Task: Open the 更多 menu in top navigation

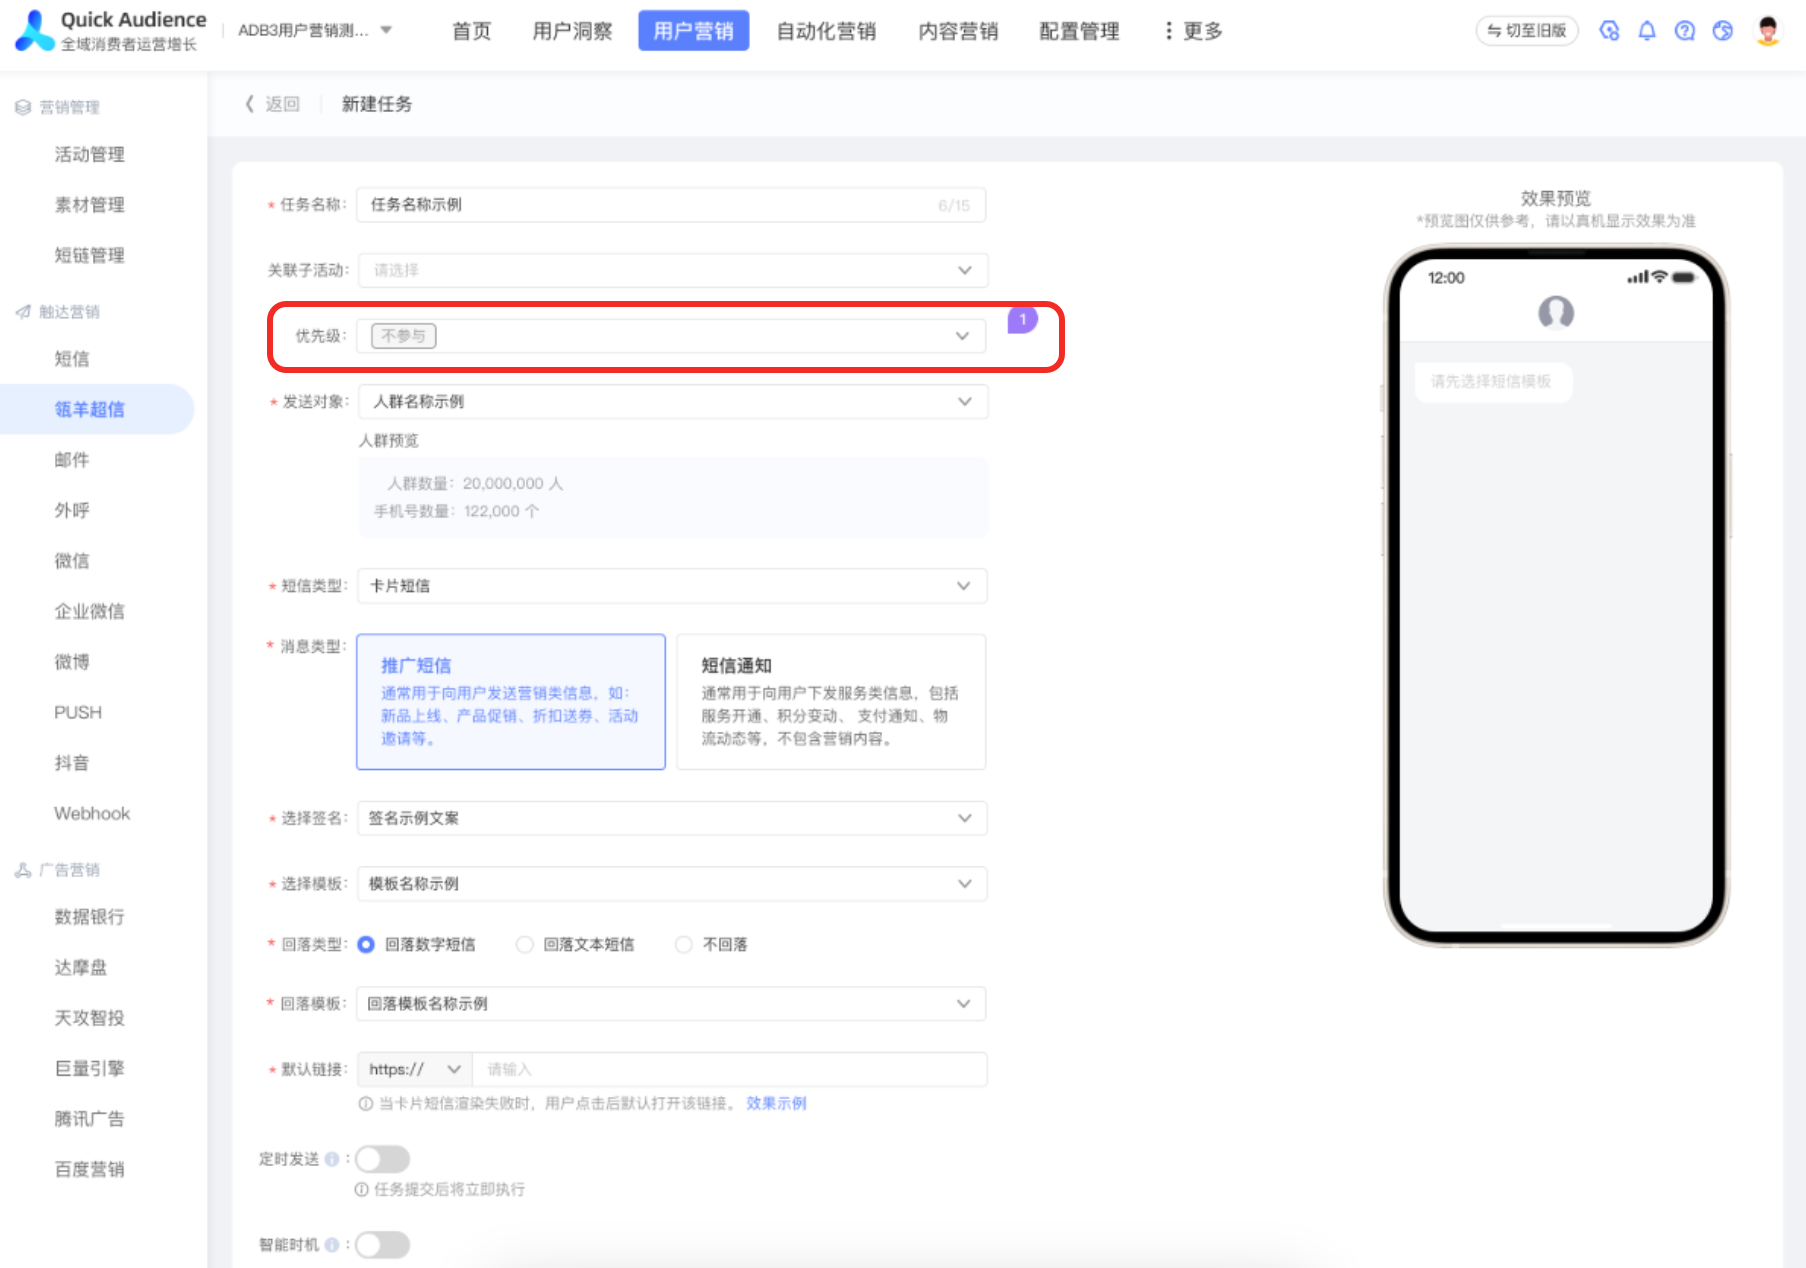Action: pyautogui.click(x=1194, y=31)
